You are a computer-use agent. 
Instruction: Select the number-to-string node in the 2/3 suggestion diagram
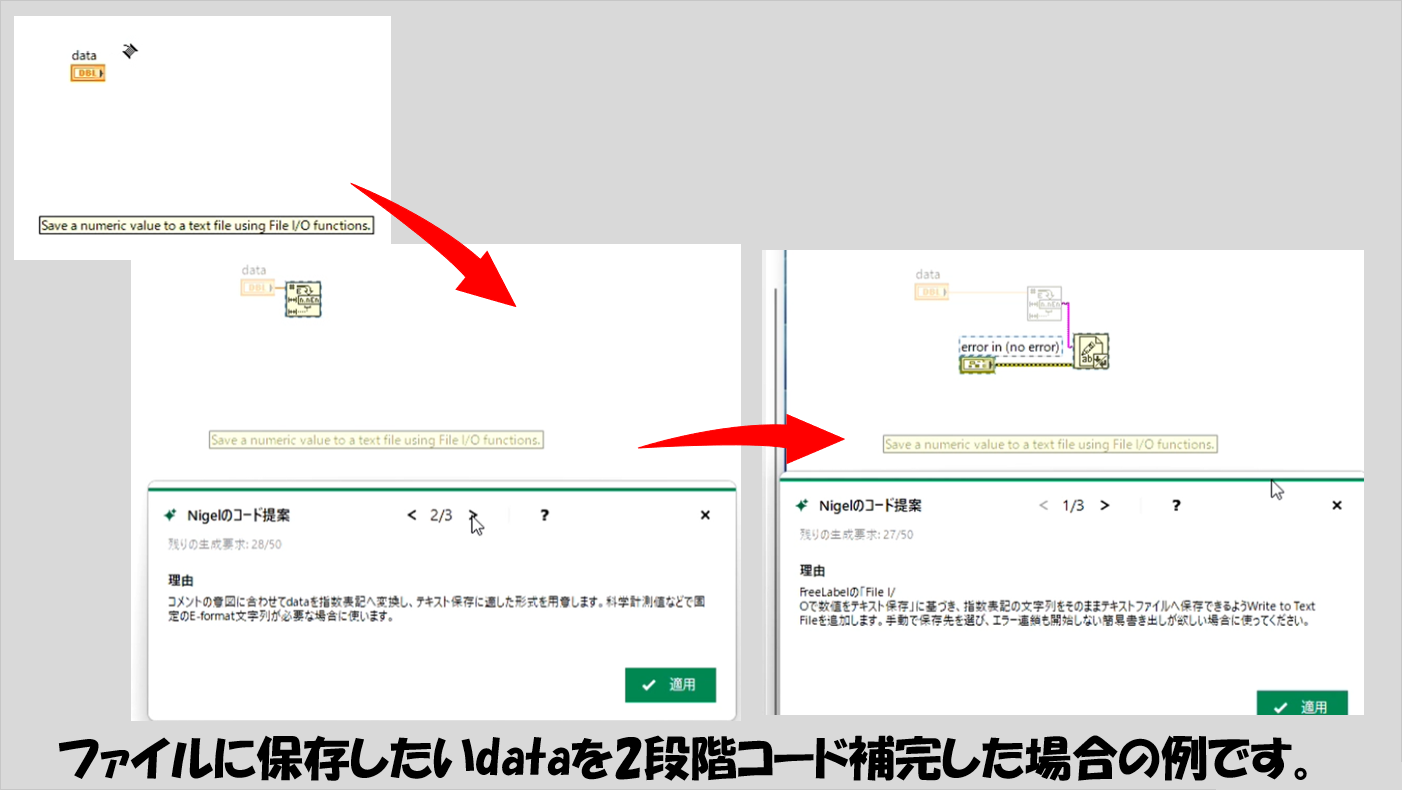[x=304, y=298]
